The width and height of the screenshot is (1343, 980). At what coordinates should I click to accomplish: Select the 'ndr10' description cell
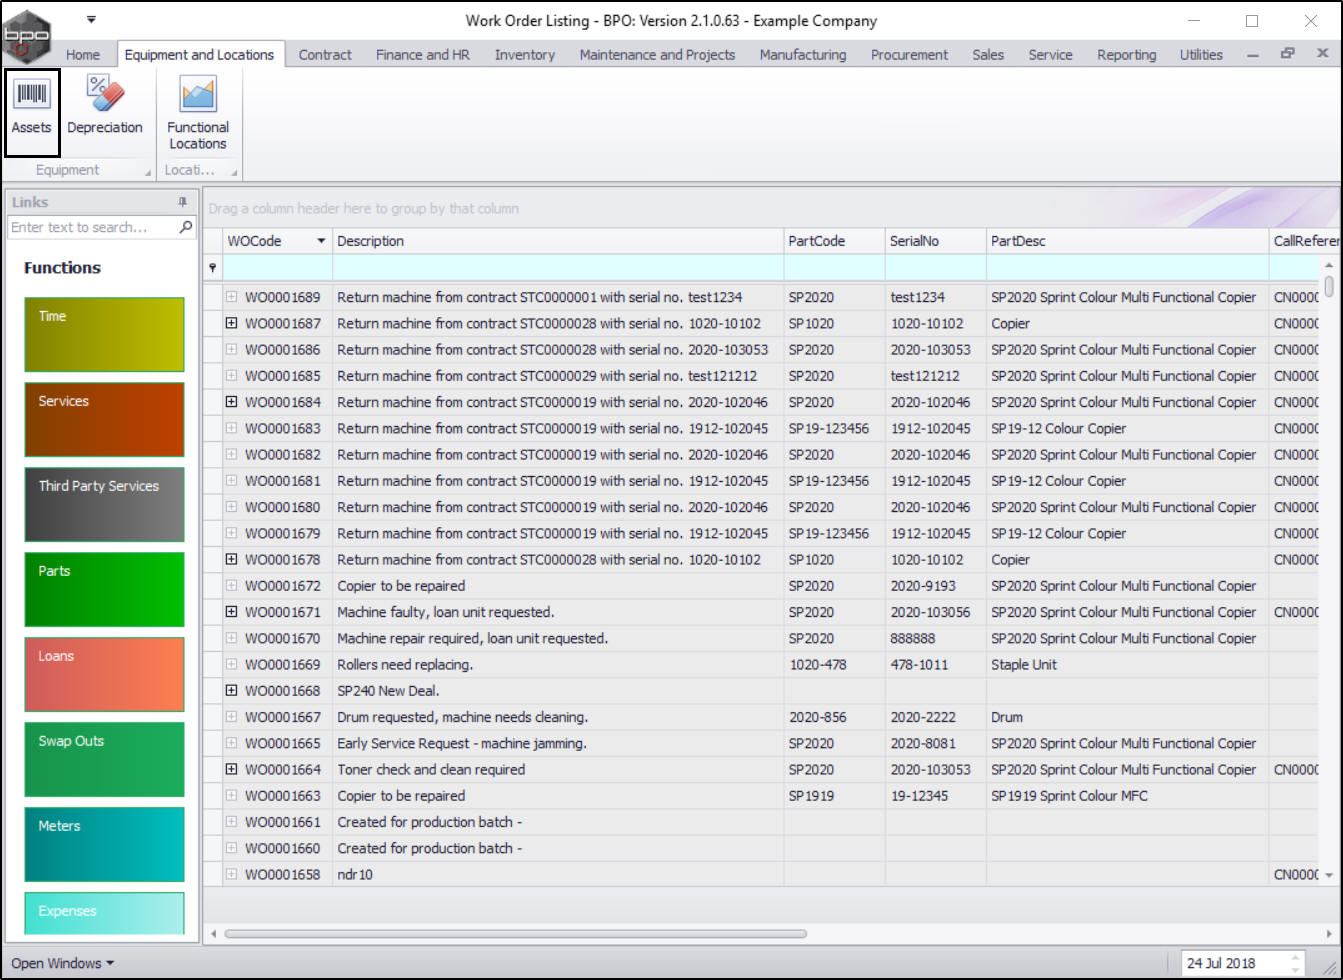tap(558, 874)
